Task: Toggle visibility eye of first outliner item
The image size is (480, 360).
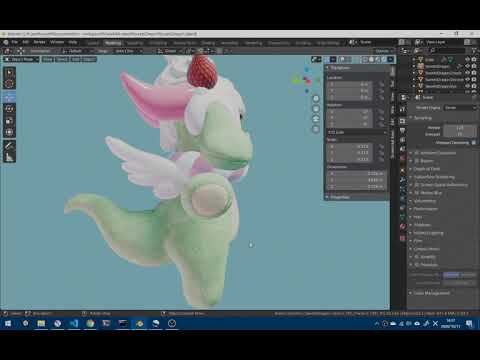Action: click(x=467, y=59)
